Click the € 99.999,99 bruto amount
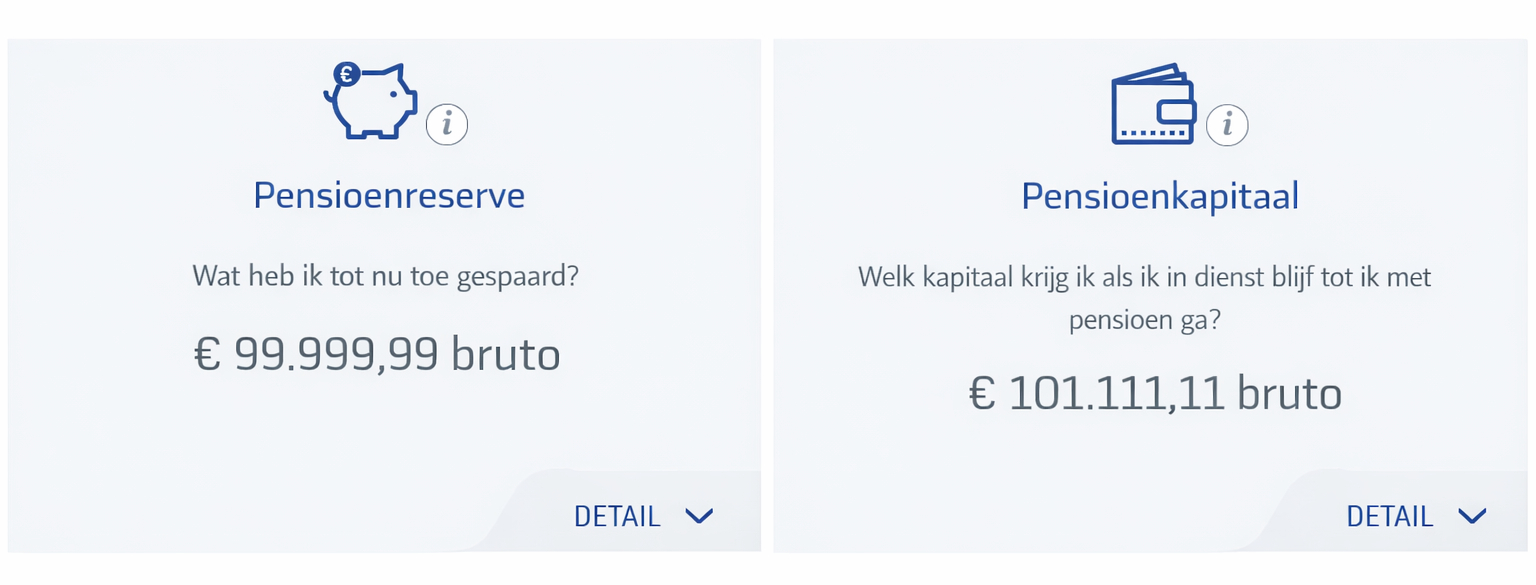Viewport: 1536px width, 585px height. (x=376, y=354)
